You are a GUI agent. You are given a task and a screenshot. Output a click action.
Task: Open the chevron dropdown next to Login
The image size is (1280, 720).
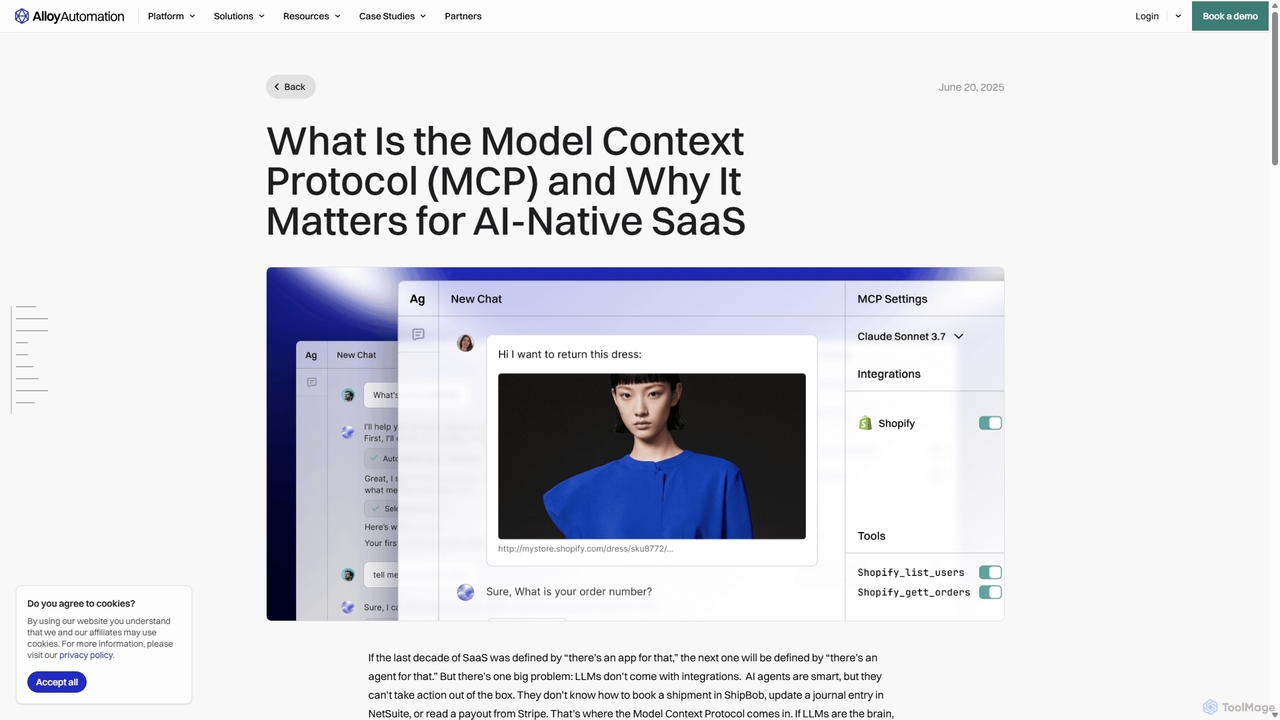point(1178,16)
